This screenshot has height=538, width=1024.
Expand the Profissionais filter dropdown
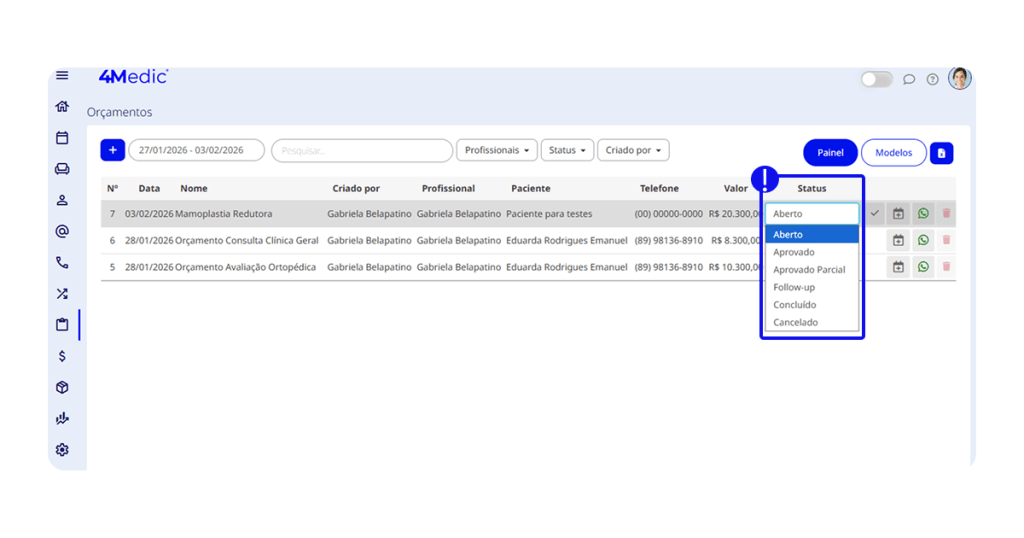[496, 150]
